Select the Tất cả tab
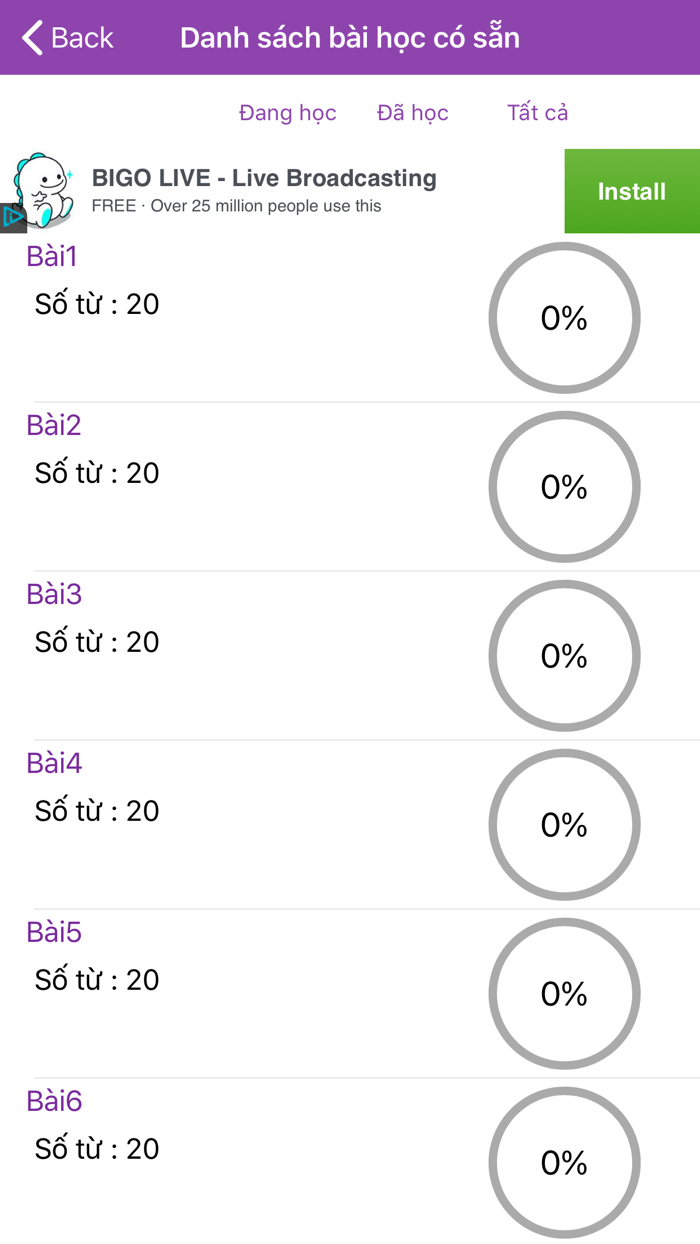Viewport: 700px width, 1244px height. tap(537, 113)
